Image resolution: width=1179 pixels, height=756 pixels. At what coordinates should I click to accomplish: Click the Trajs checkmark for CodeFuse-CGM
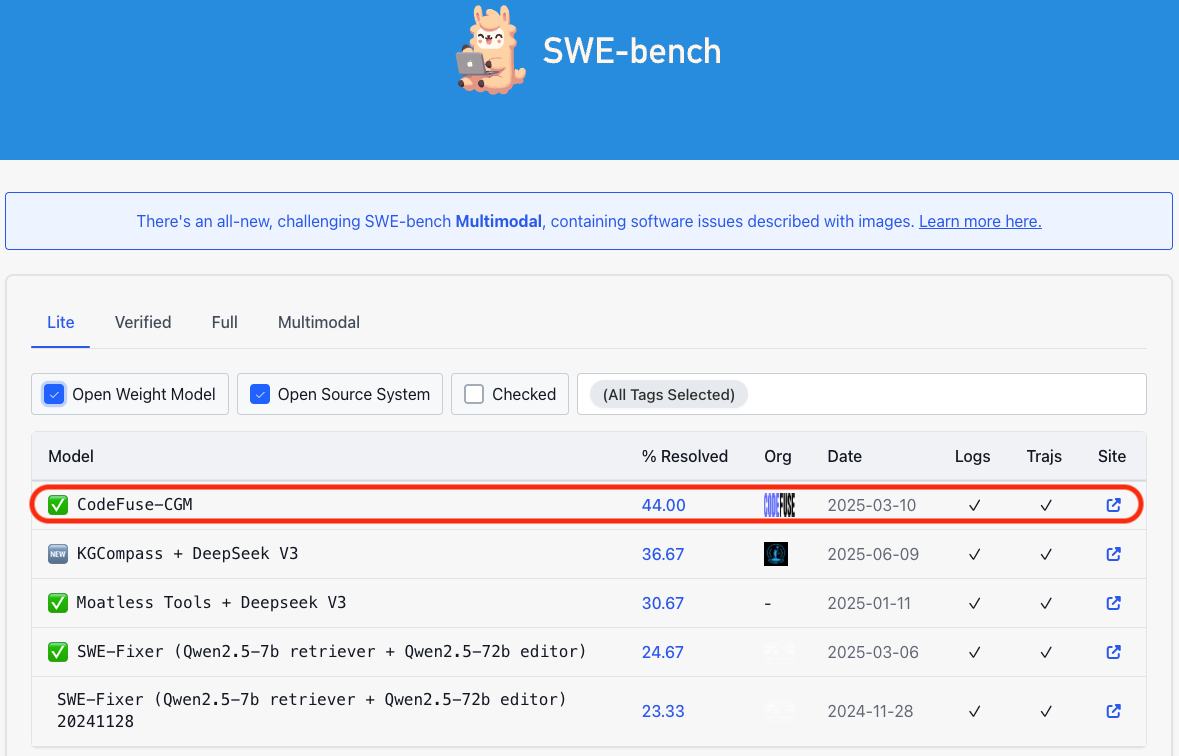click(1046, 506)
